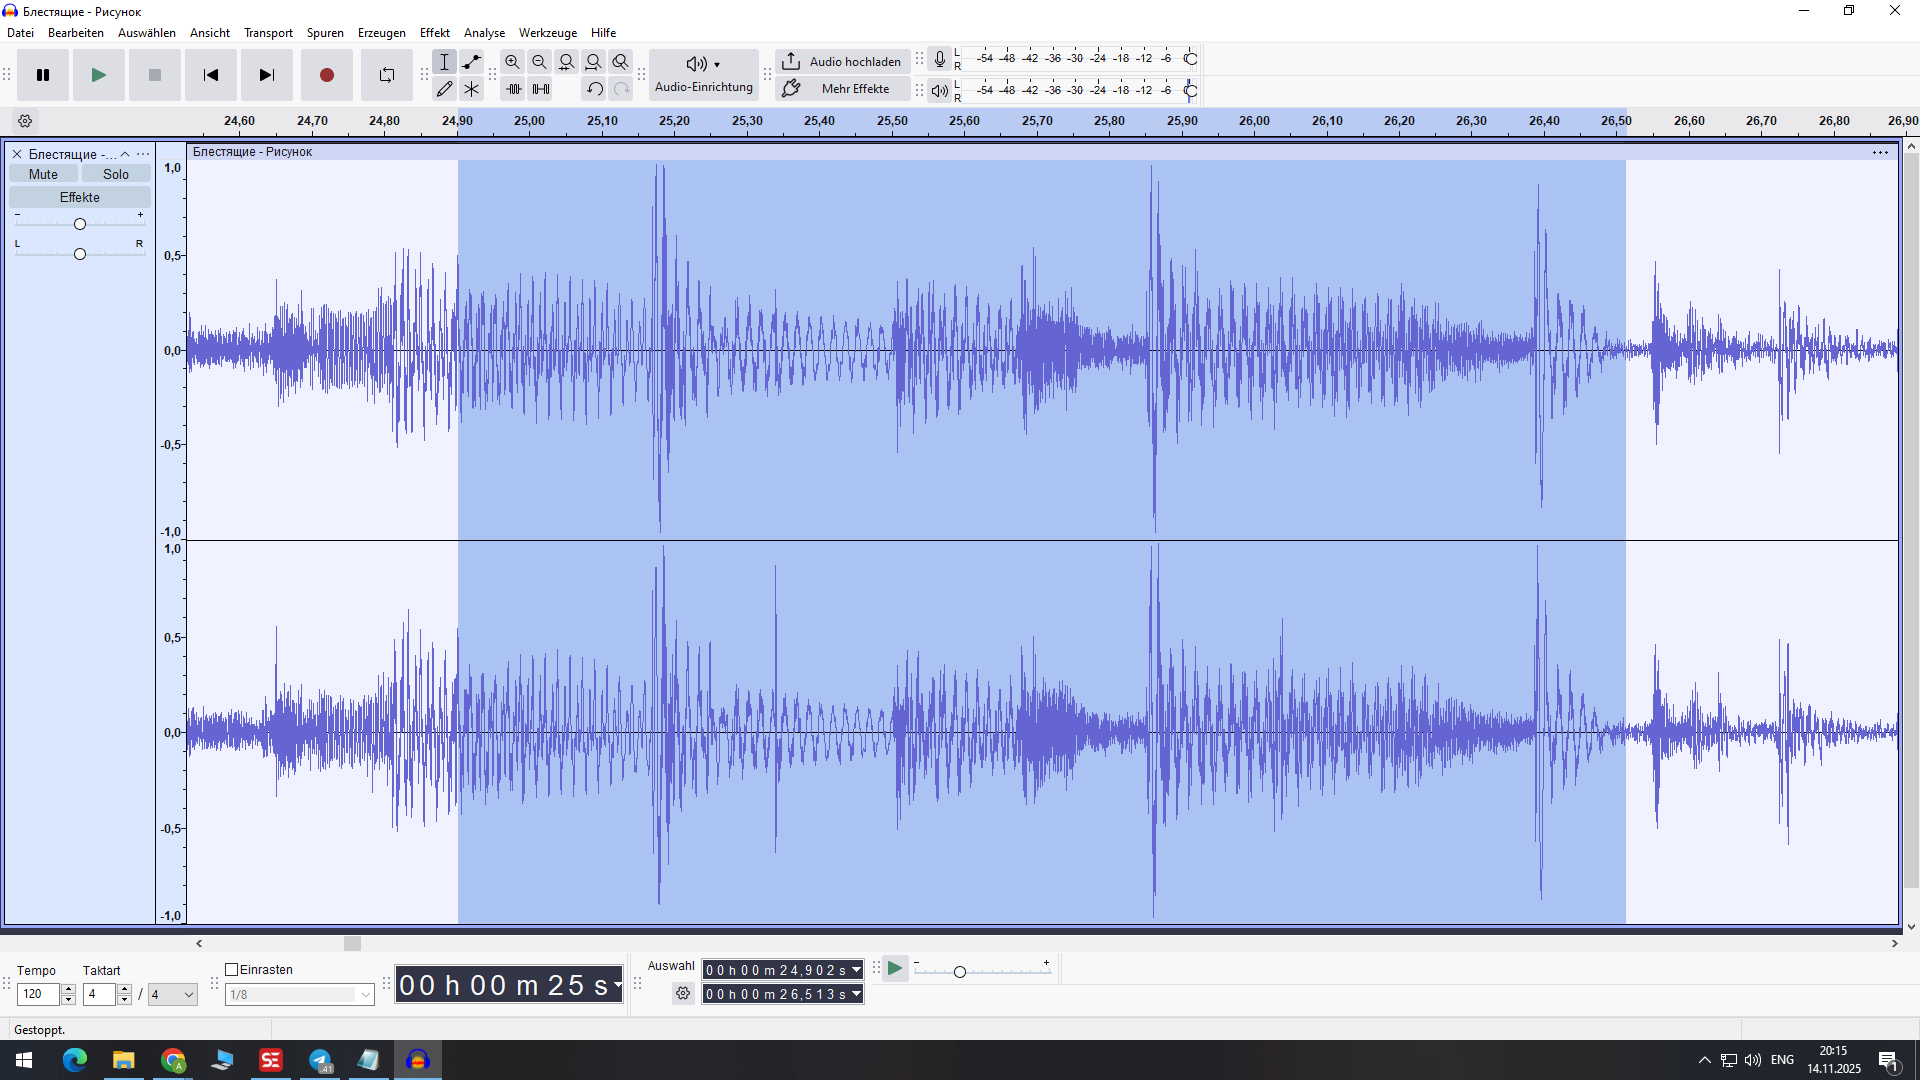1920x1080 pixels.
Task: Trim audio outside the selection
Action: 514,89
